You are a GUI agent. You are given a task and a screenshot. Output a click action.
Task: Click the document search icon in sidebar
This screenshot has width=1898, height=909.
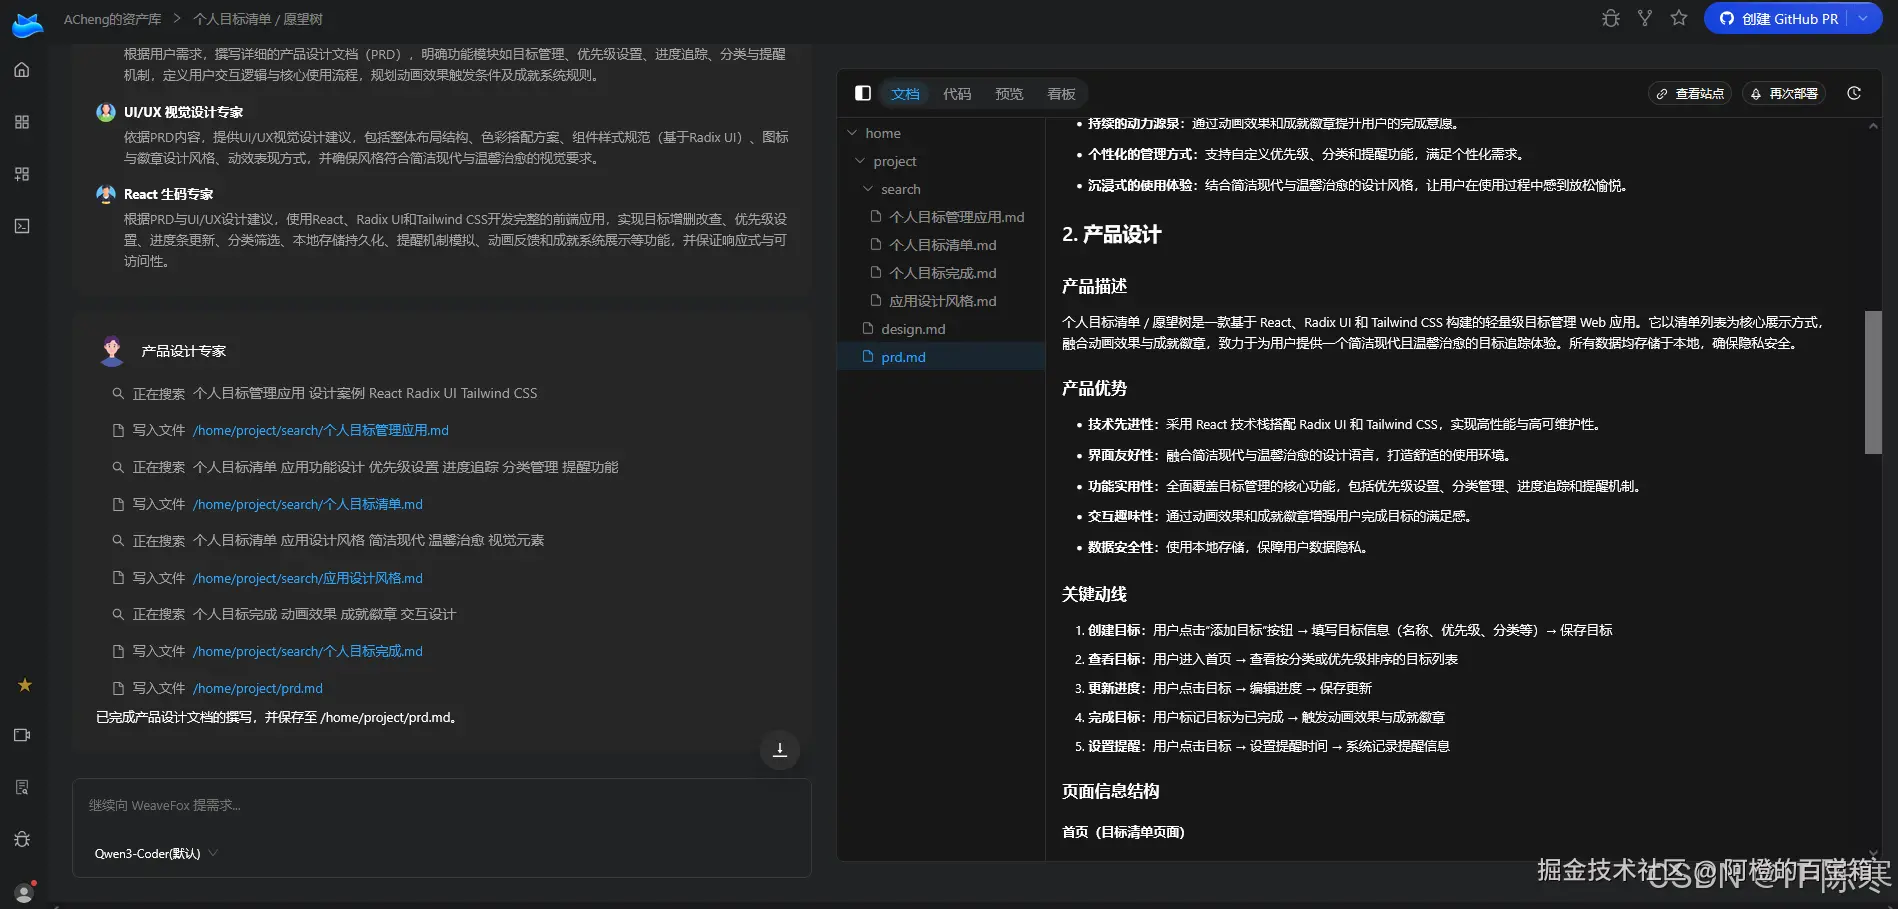click(22, 787)
